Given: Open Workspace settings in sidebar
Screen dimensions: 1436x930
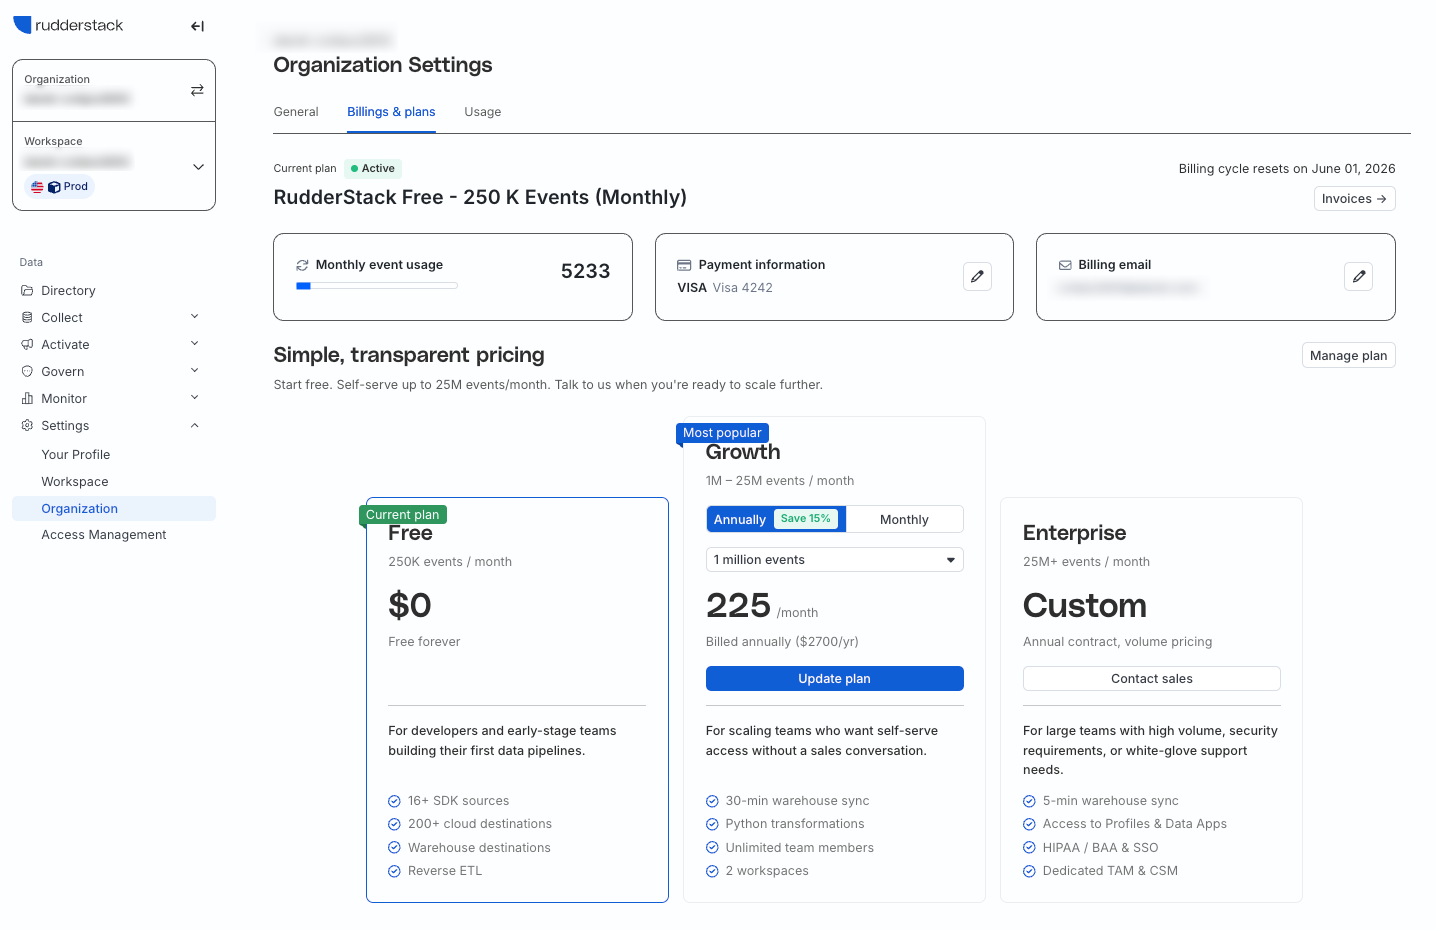Looking at the screenshot, I should (x=75, y=482).
